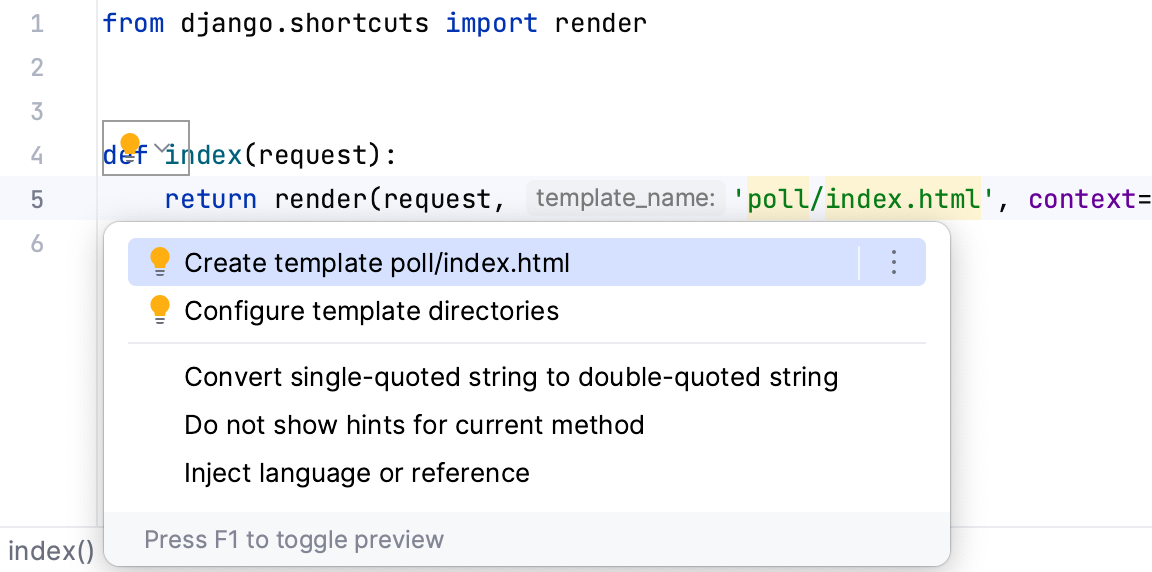The height and width of the screenshot is (572, 1152).
Task: Apply Convert single-quoted string to double-quoted string
Action: [511, 377]
